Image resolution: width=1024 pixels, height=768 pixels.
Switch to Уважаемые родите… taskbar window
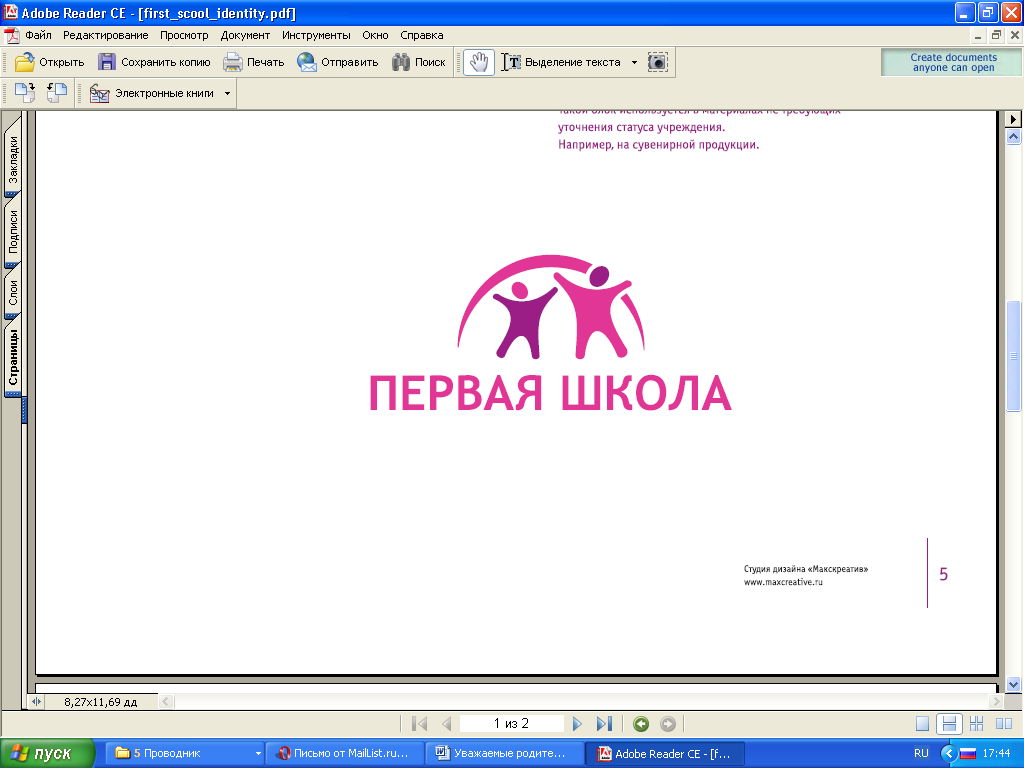pos(504,754)
